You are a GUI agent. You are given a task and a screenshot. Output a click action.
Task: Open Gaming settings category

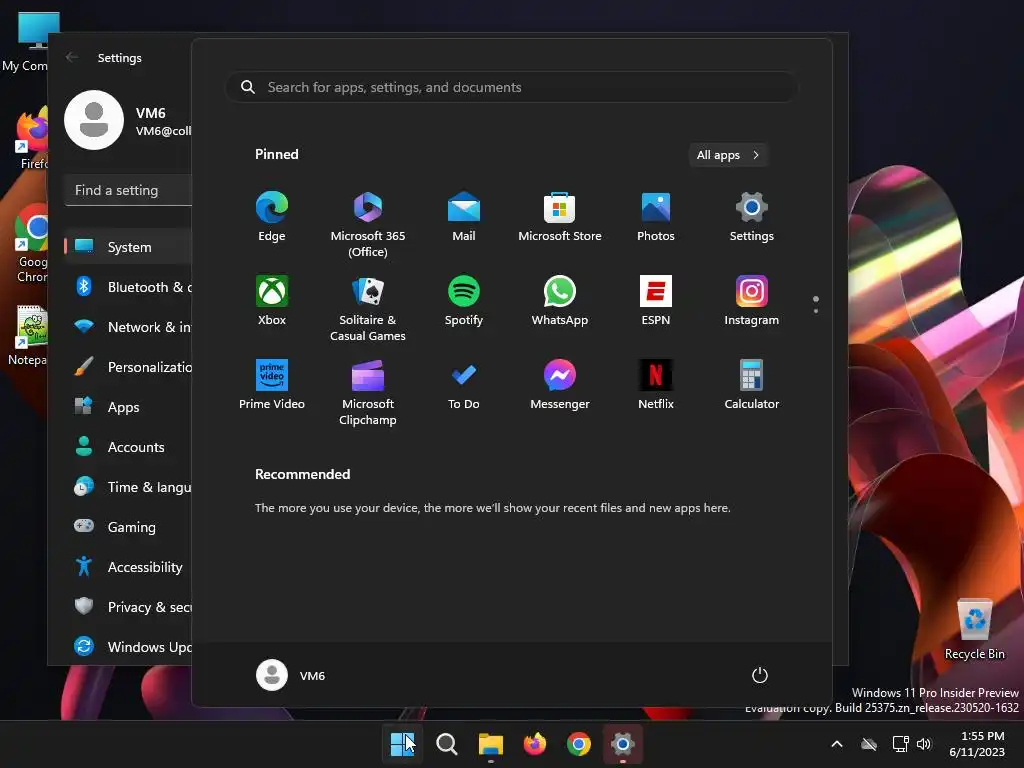(x=129, y=526)
